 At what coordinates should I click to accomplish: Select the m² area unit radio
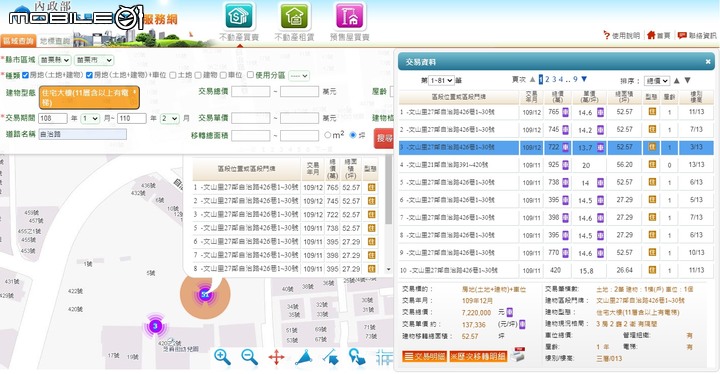click(327, 135)
